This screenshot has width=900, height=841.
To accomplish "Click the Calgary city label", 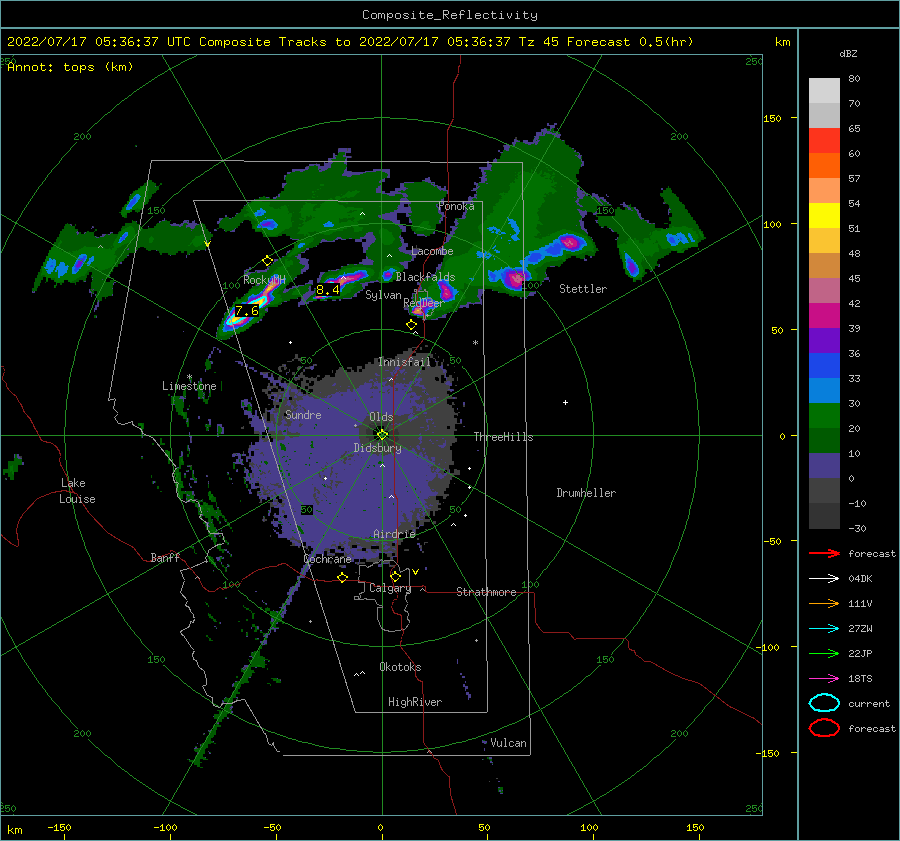I will [390, 588].
